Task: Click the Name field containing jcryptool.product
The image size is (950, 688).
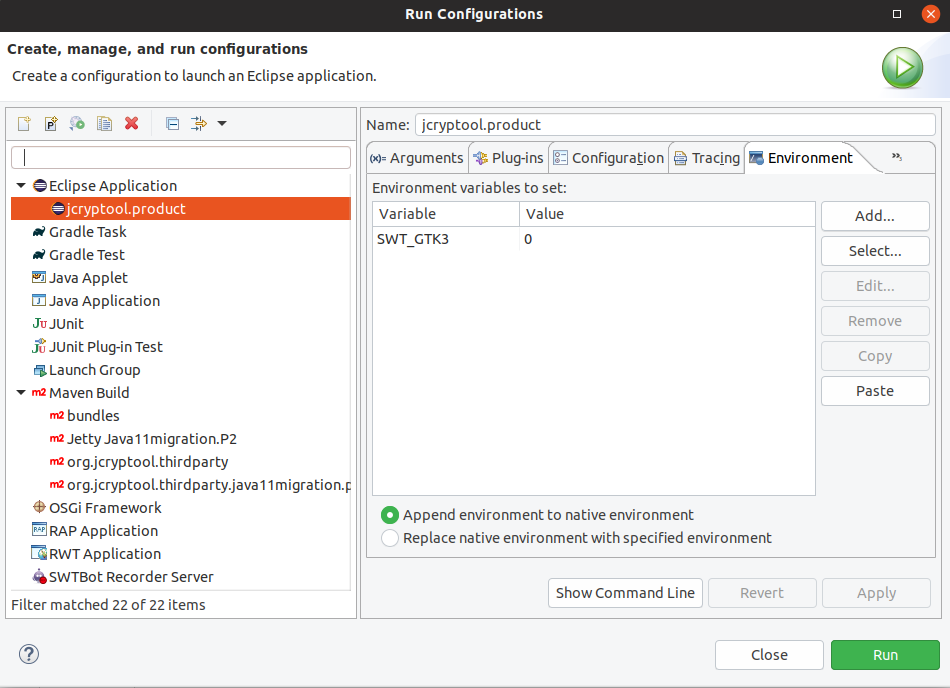Action: 675,125
